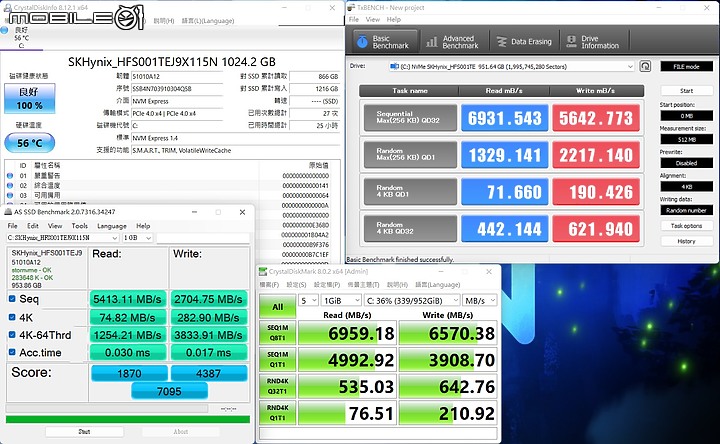
Task: Open the TxBENCH File menu
Action: (x=354, y=19)
